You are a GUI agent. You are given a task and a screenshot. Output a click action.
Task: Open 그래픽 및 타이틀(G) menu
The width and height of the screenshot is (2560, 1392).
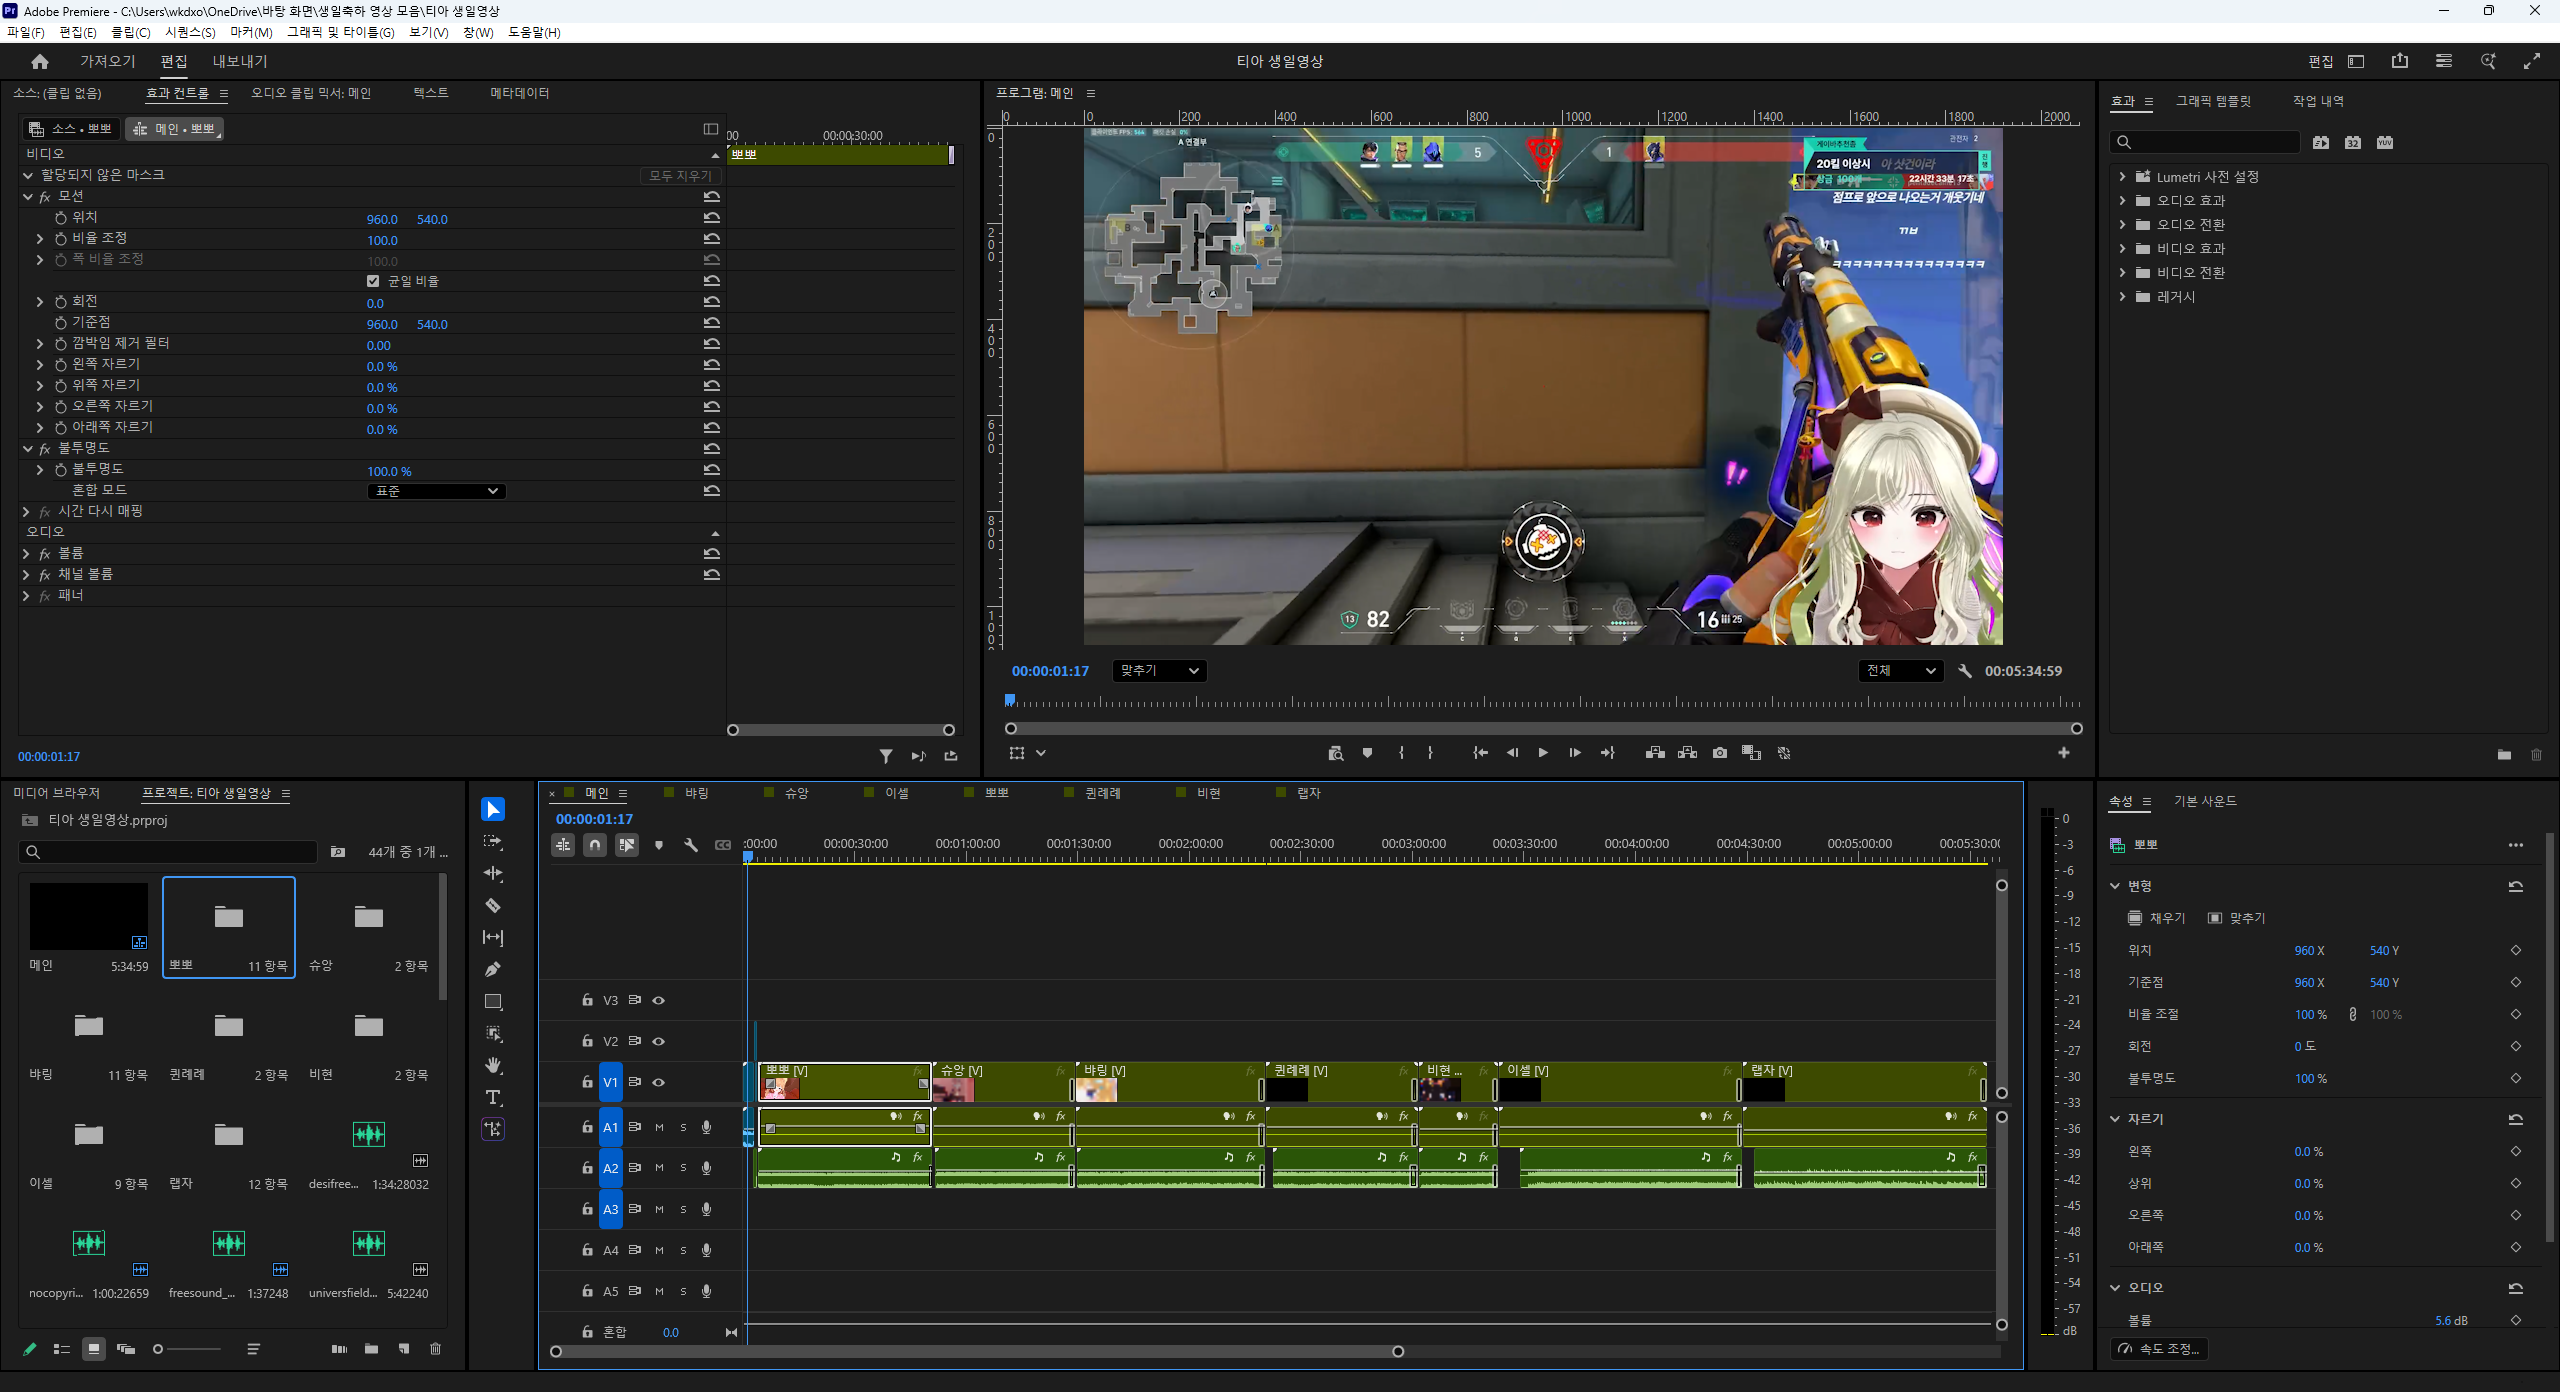click(x=341, y=32)
